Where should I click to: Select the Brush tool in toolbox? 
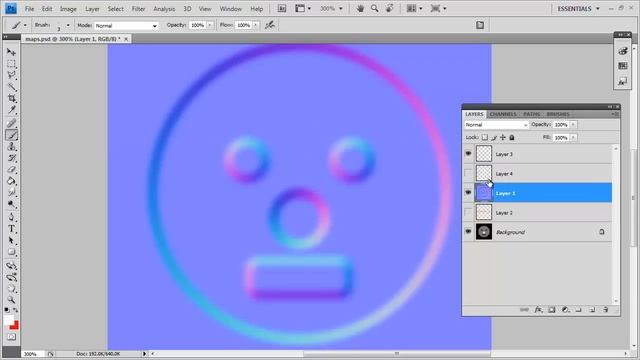(11, 135)
